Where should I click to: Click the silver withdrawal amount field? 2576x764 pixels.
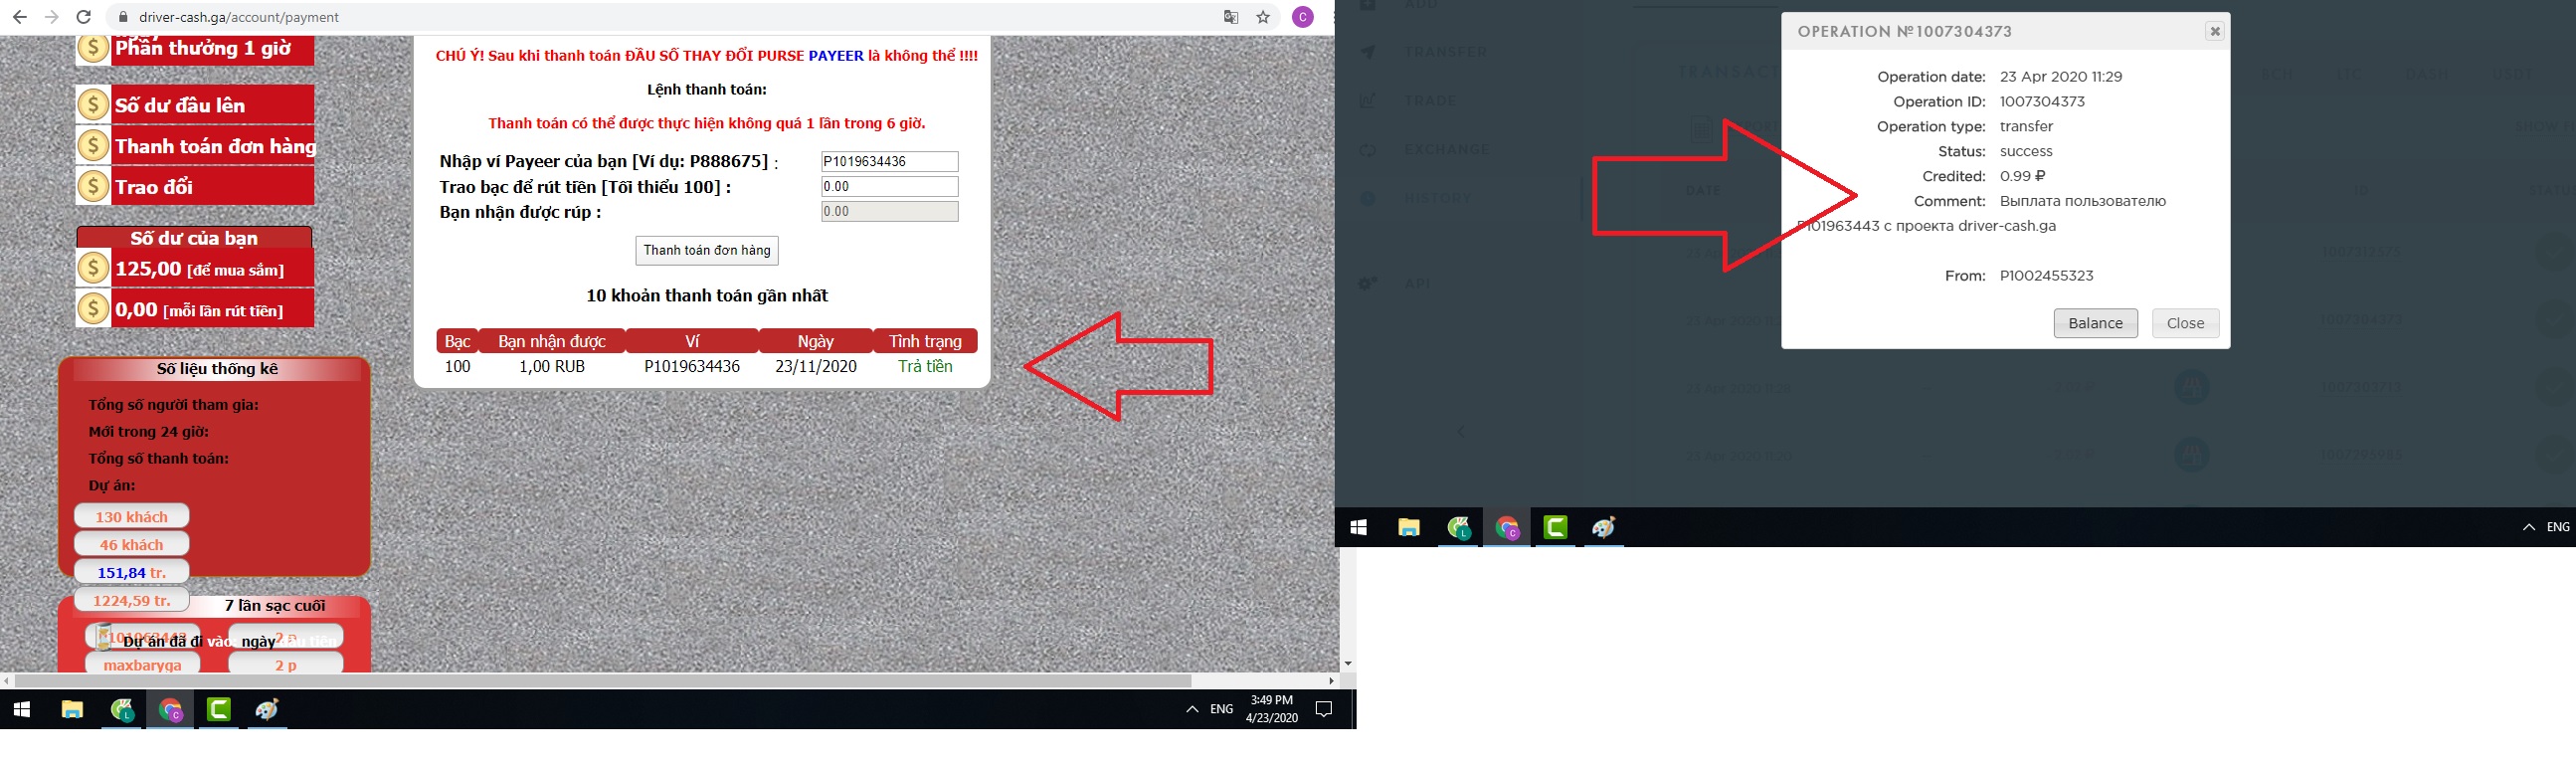[889, 187]
